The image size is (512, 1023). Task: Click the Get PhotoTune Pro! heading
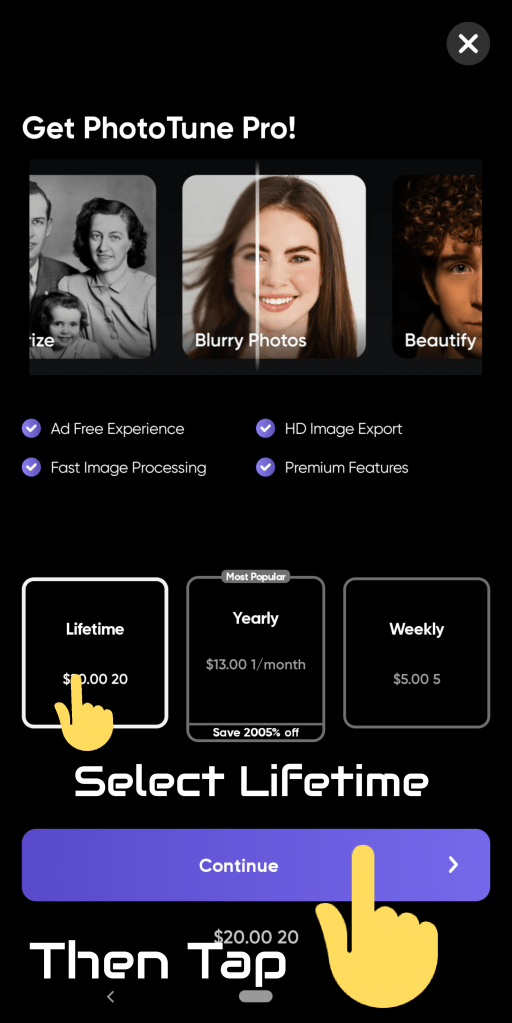click(159, 129)
